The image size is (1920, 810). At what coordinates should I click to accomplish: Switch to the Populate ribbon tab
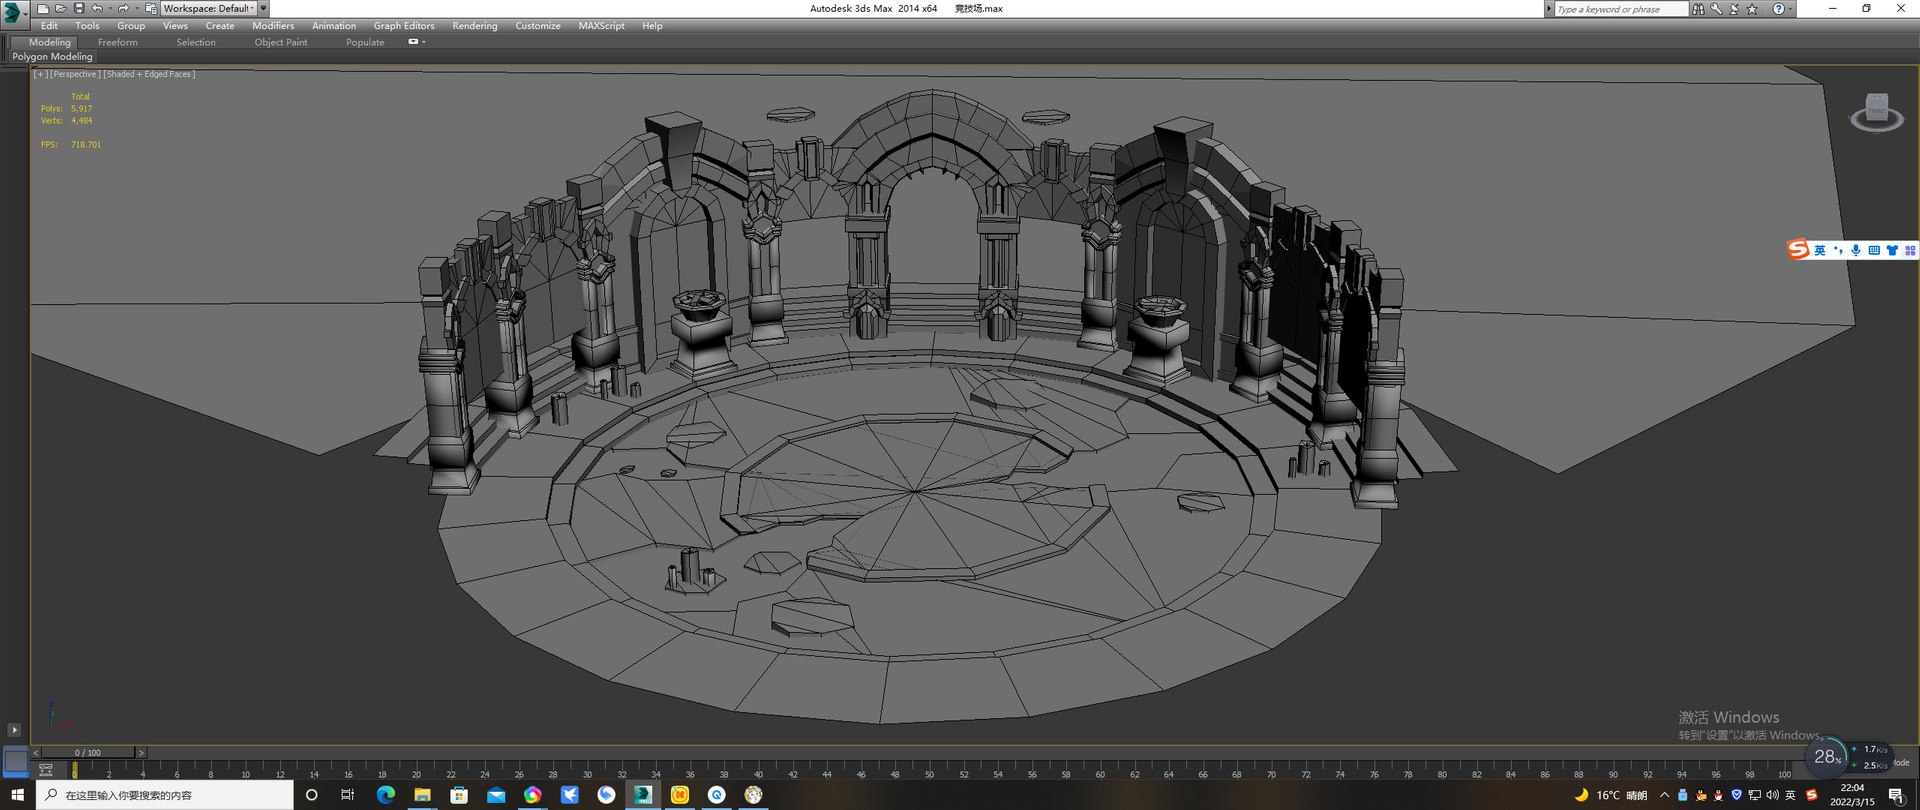point(365,42)
